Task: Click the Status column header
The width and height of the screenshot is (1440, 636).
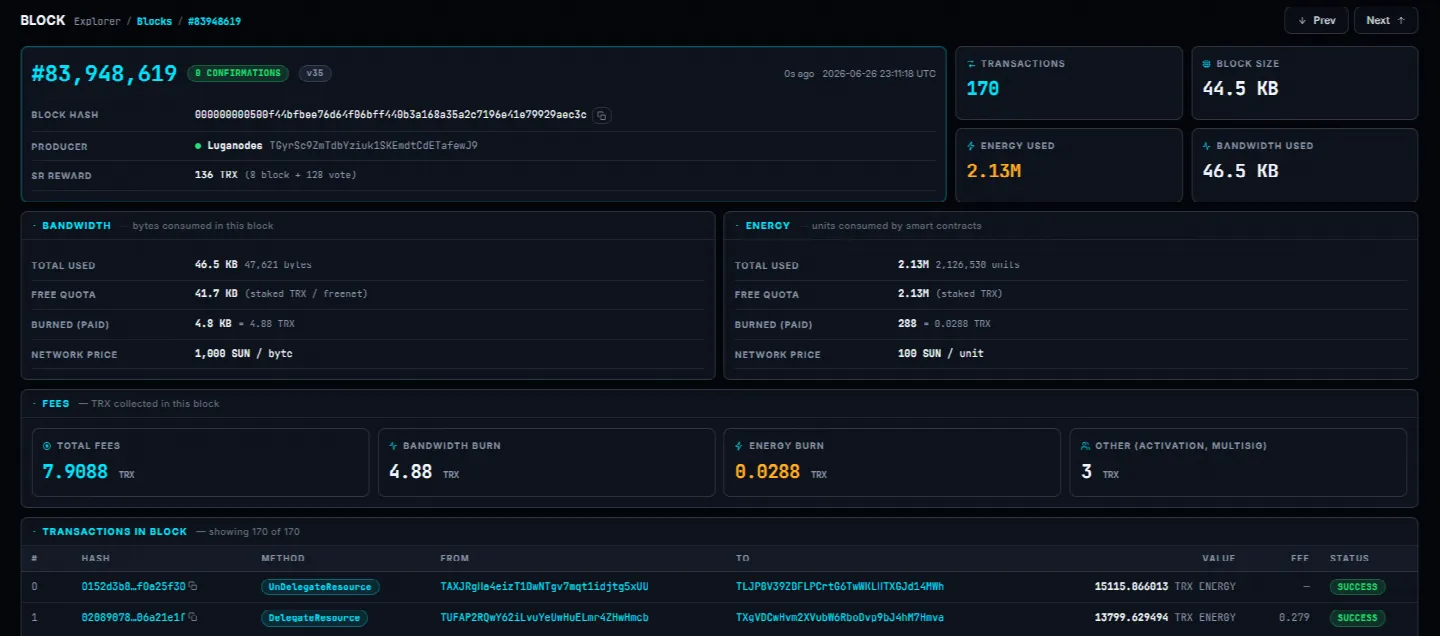Action: [x=1349, y=558]
